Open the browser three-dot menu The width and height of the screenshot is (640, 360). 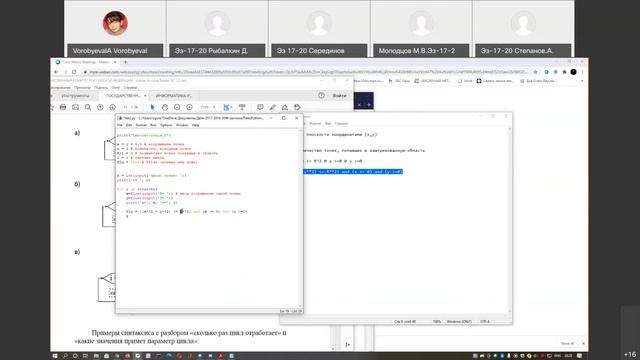tap(582, 72)
